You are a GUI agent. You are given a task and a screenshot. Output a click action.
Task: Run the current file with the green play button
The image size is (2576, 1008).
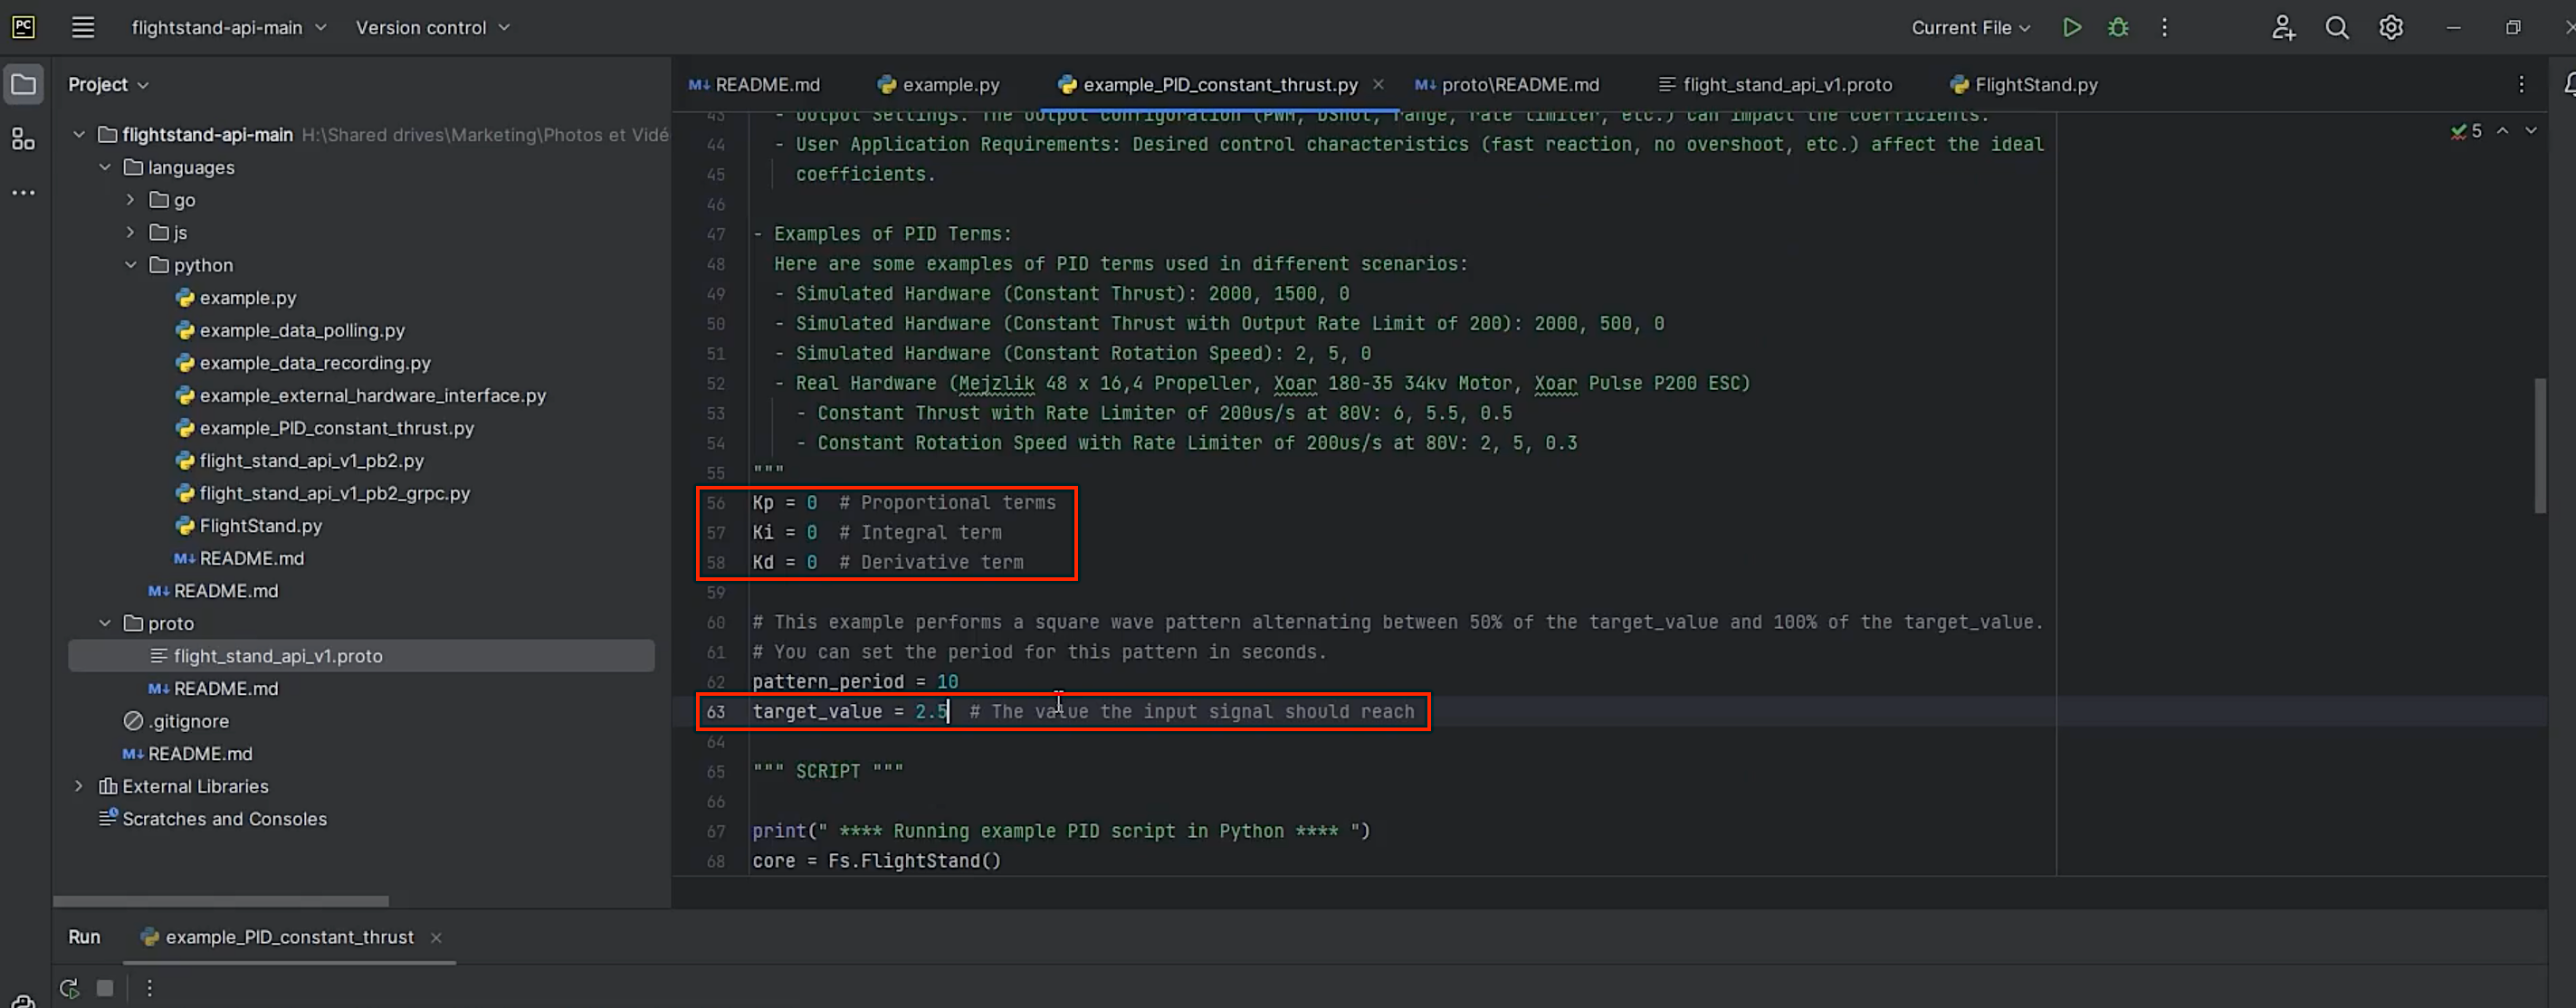click(2072, 28)
